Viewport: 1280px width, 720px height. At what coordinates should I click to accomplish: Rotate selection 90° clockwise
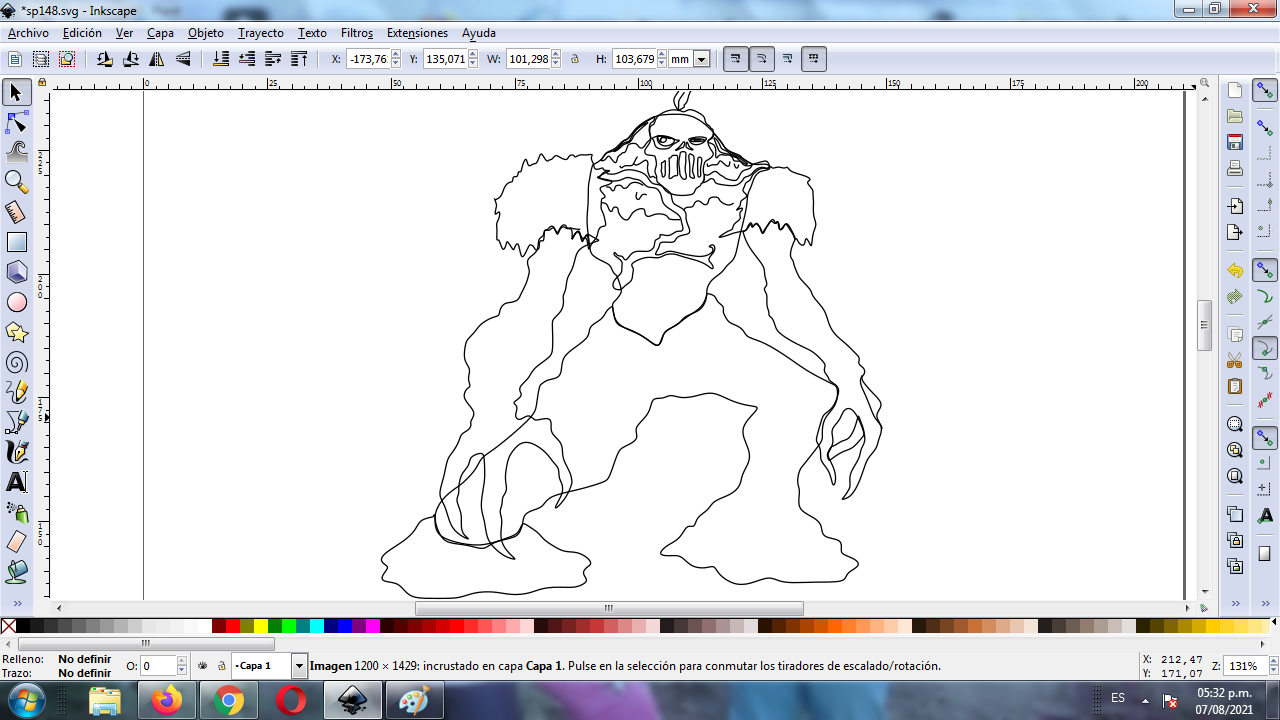click(131, 59)
